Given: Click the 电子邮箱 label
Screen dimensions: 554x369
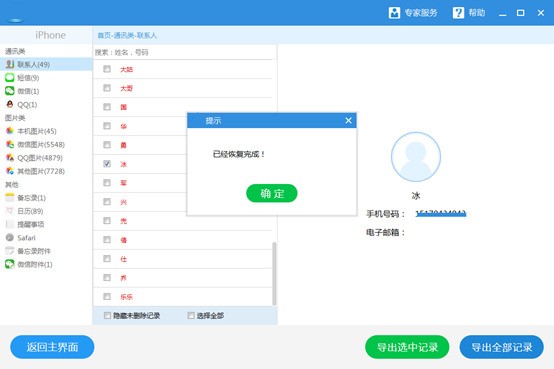Looking at the screenshot, I should [x=385, y=233].
